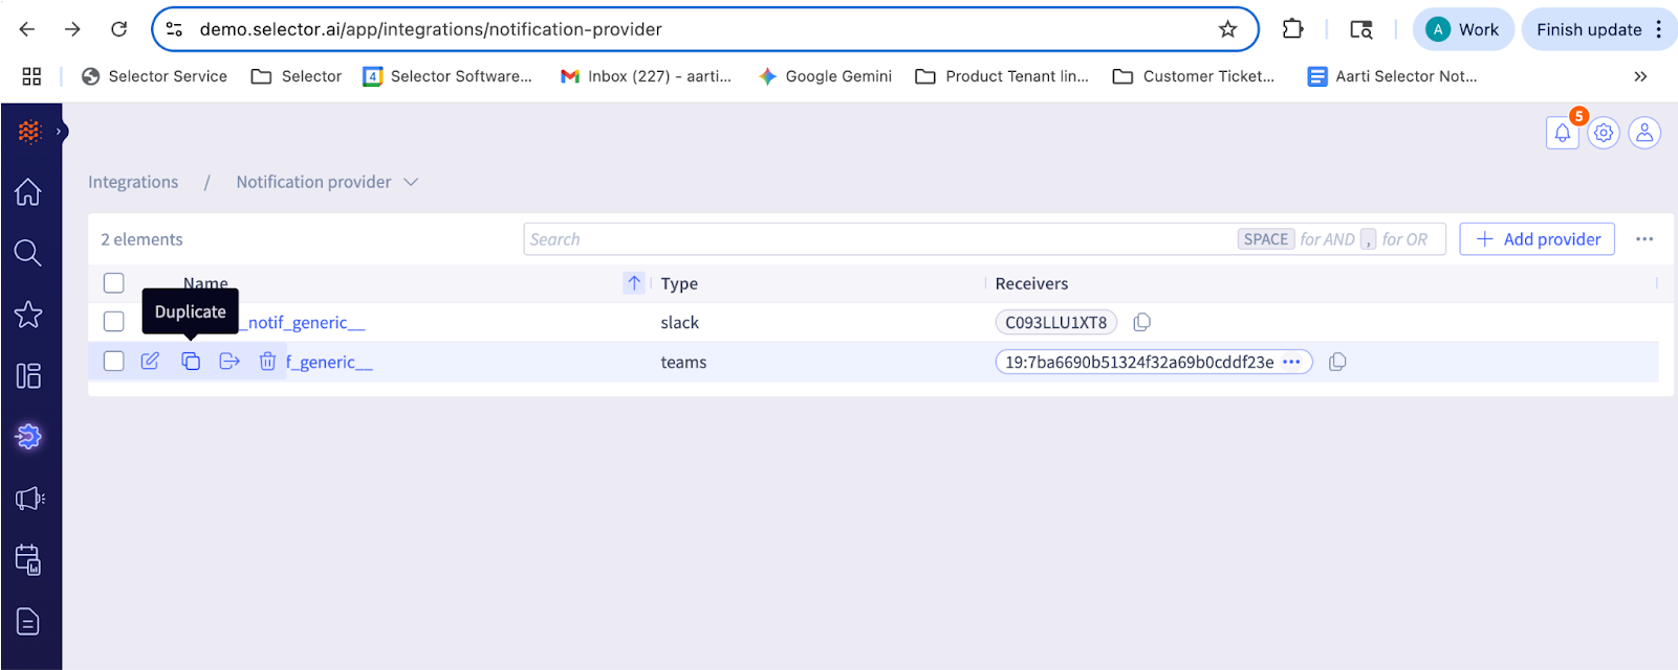Open dashboards layout icon in sidebar
Image resolution: width=1678 pixels, height=670 pixels.
tap(28, 376)
